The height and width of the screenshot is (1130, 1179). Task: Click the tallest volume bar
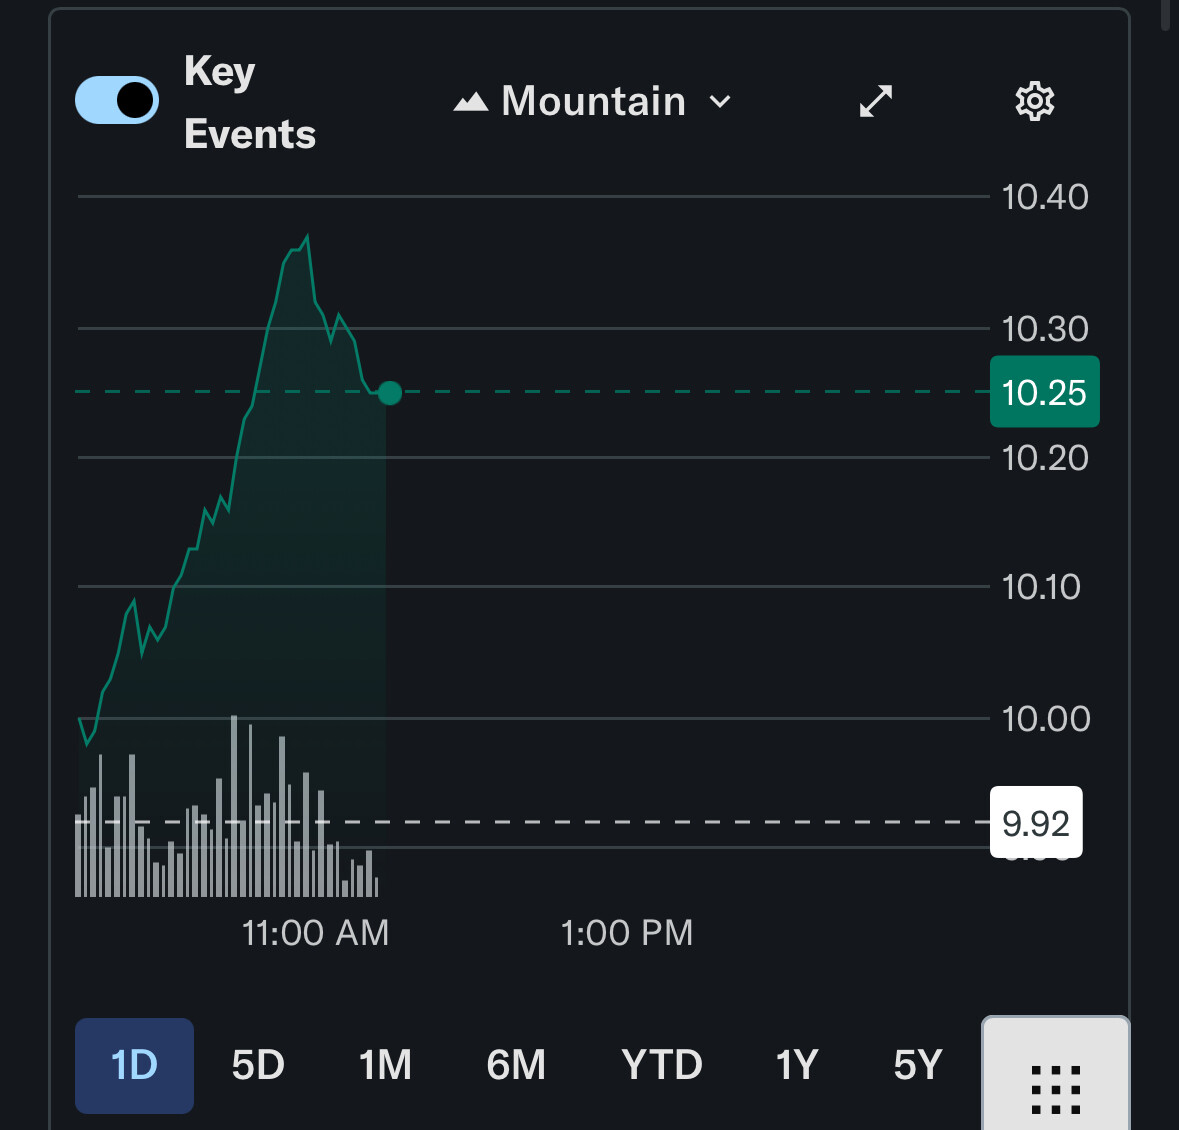234,805
